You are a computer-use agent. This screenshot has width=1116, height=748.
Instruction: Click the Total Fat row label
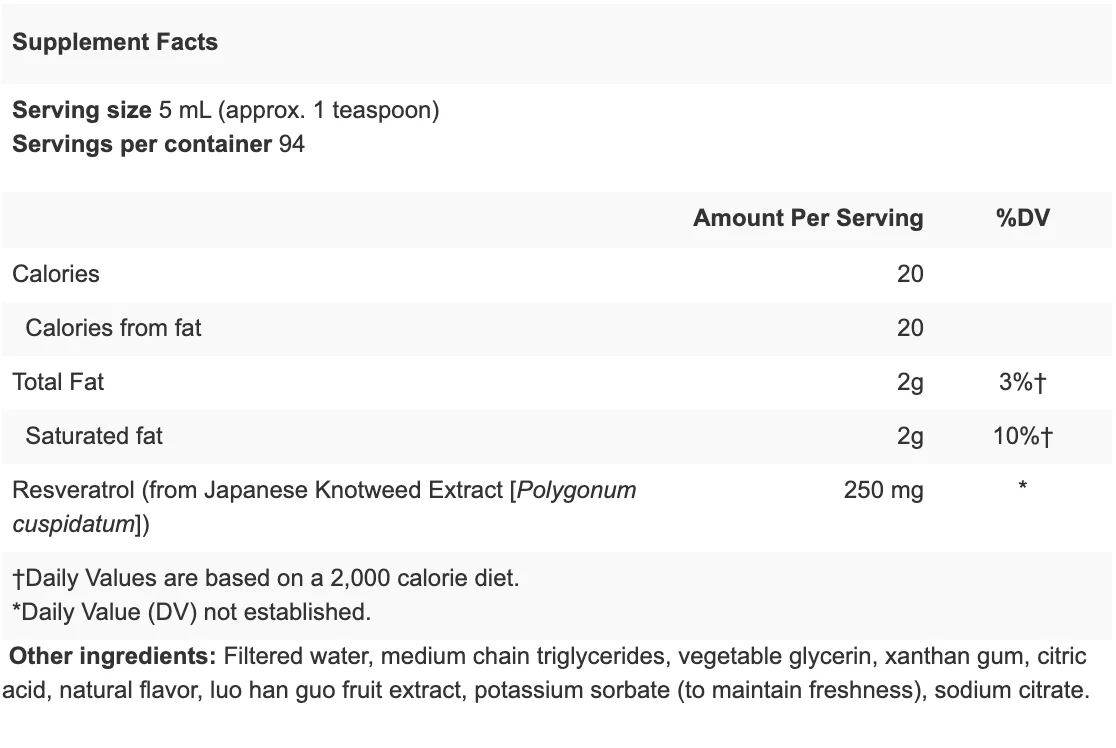coord(58,382)
